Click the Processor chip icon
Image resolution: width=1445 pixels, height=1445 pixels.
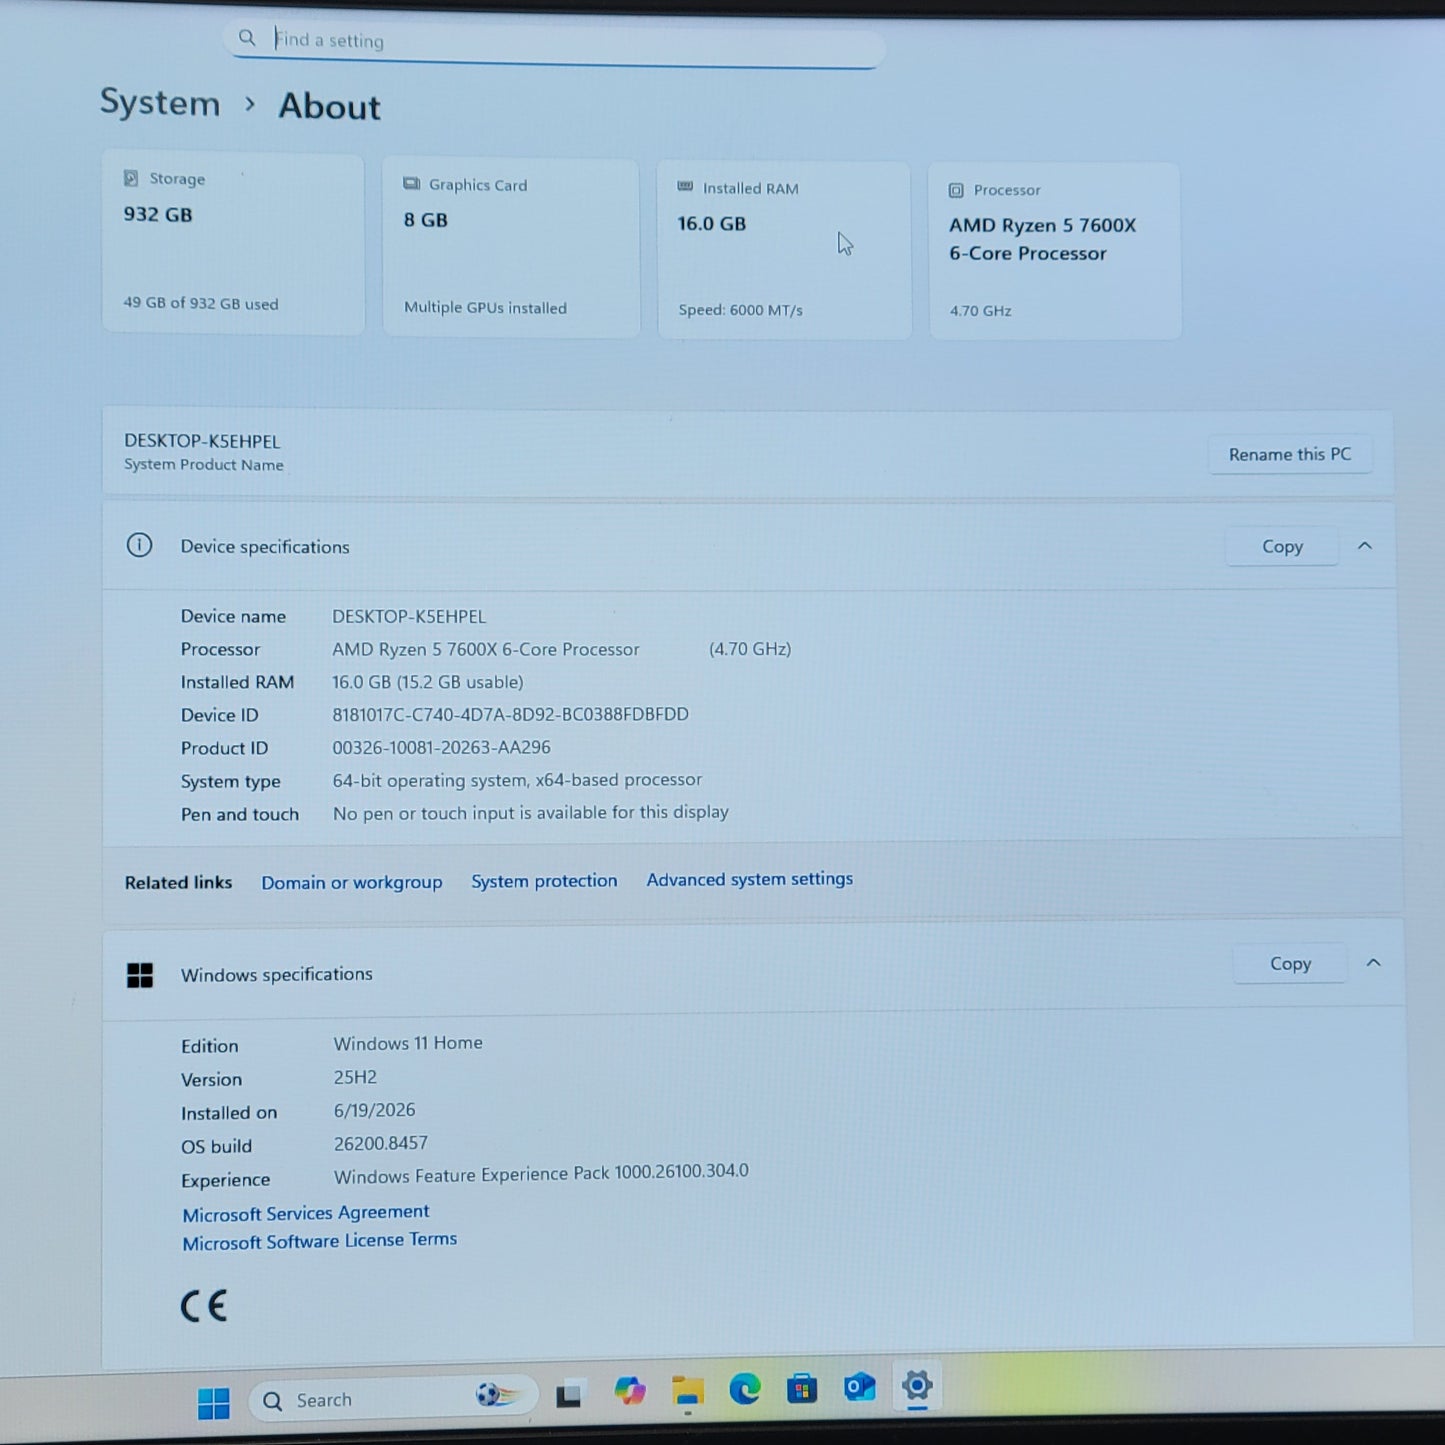click(x=956, y=190)
